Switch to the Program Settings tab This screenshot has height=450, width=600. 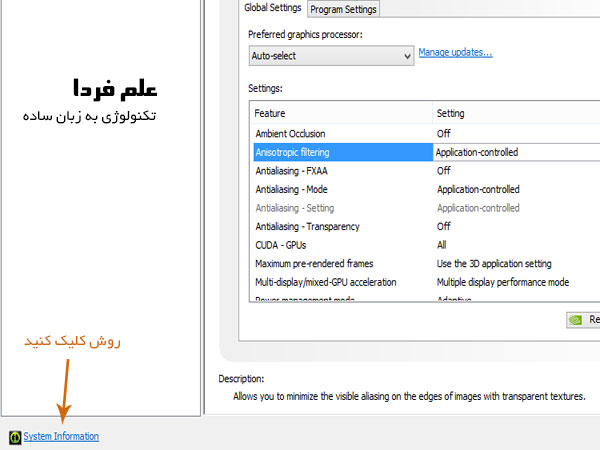(343, 9)
